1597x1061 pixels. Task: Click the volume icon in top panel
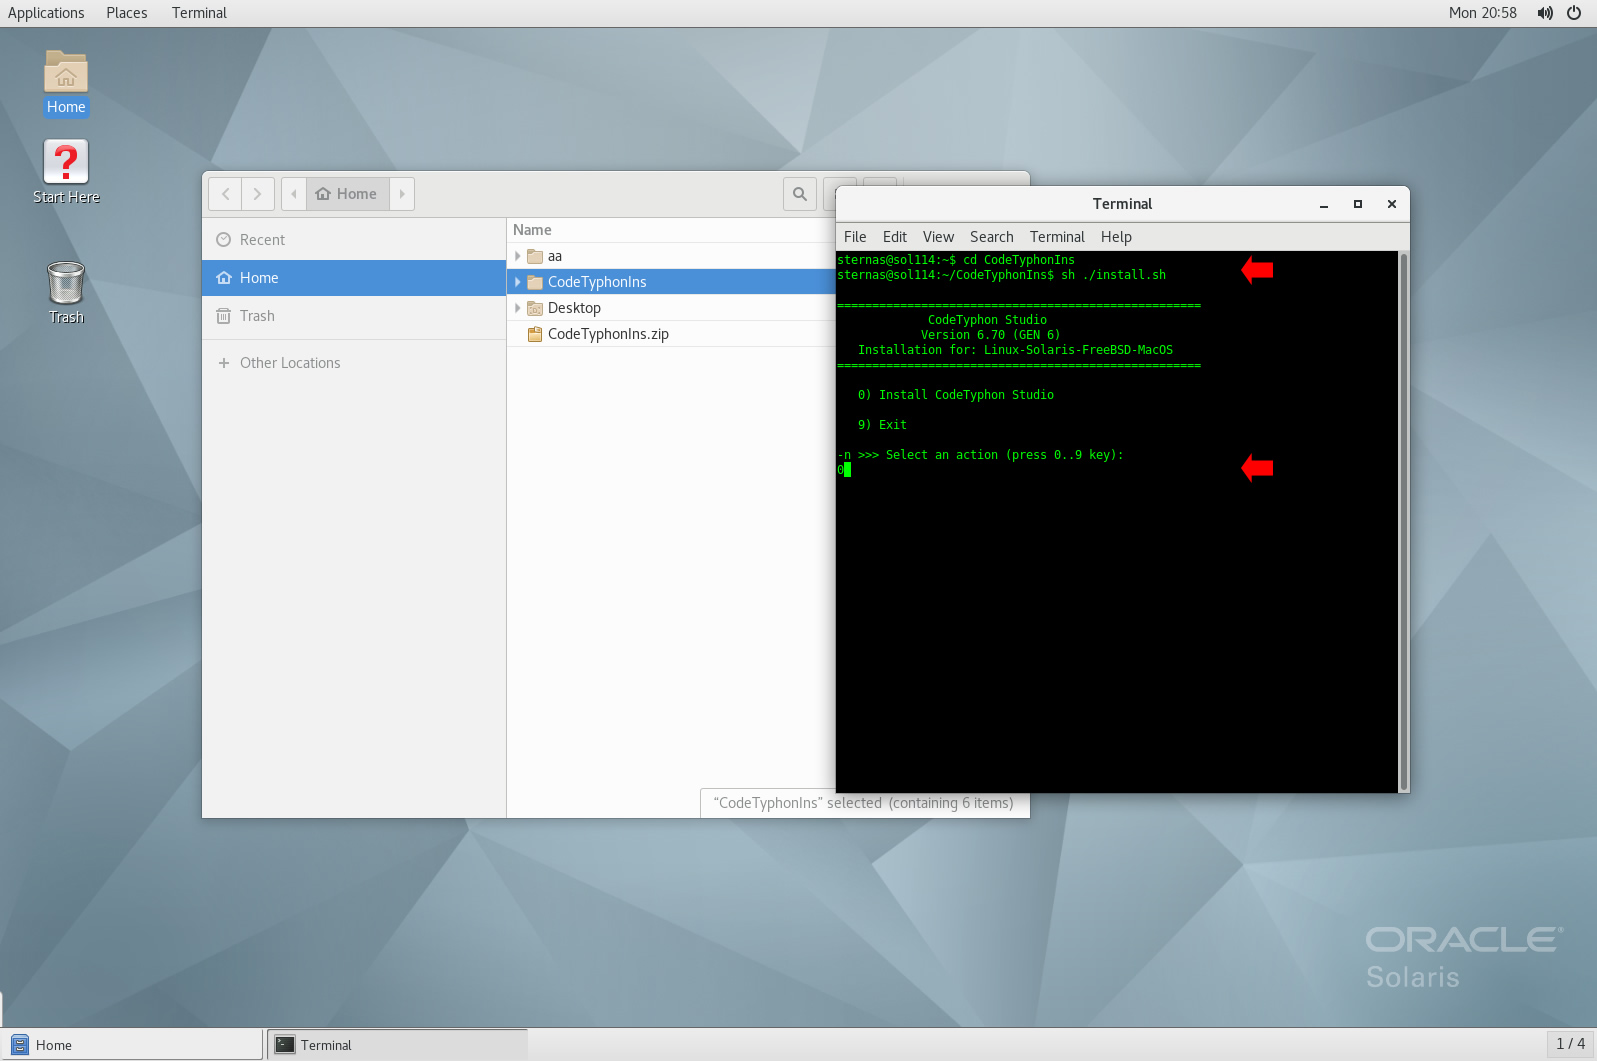coord(1545,13)
